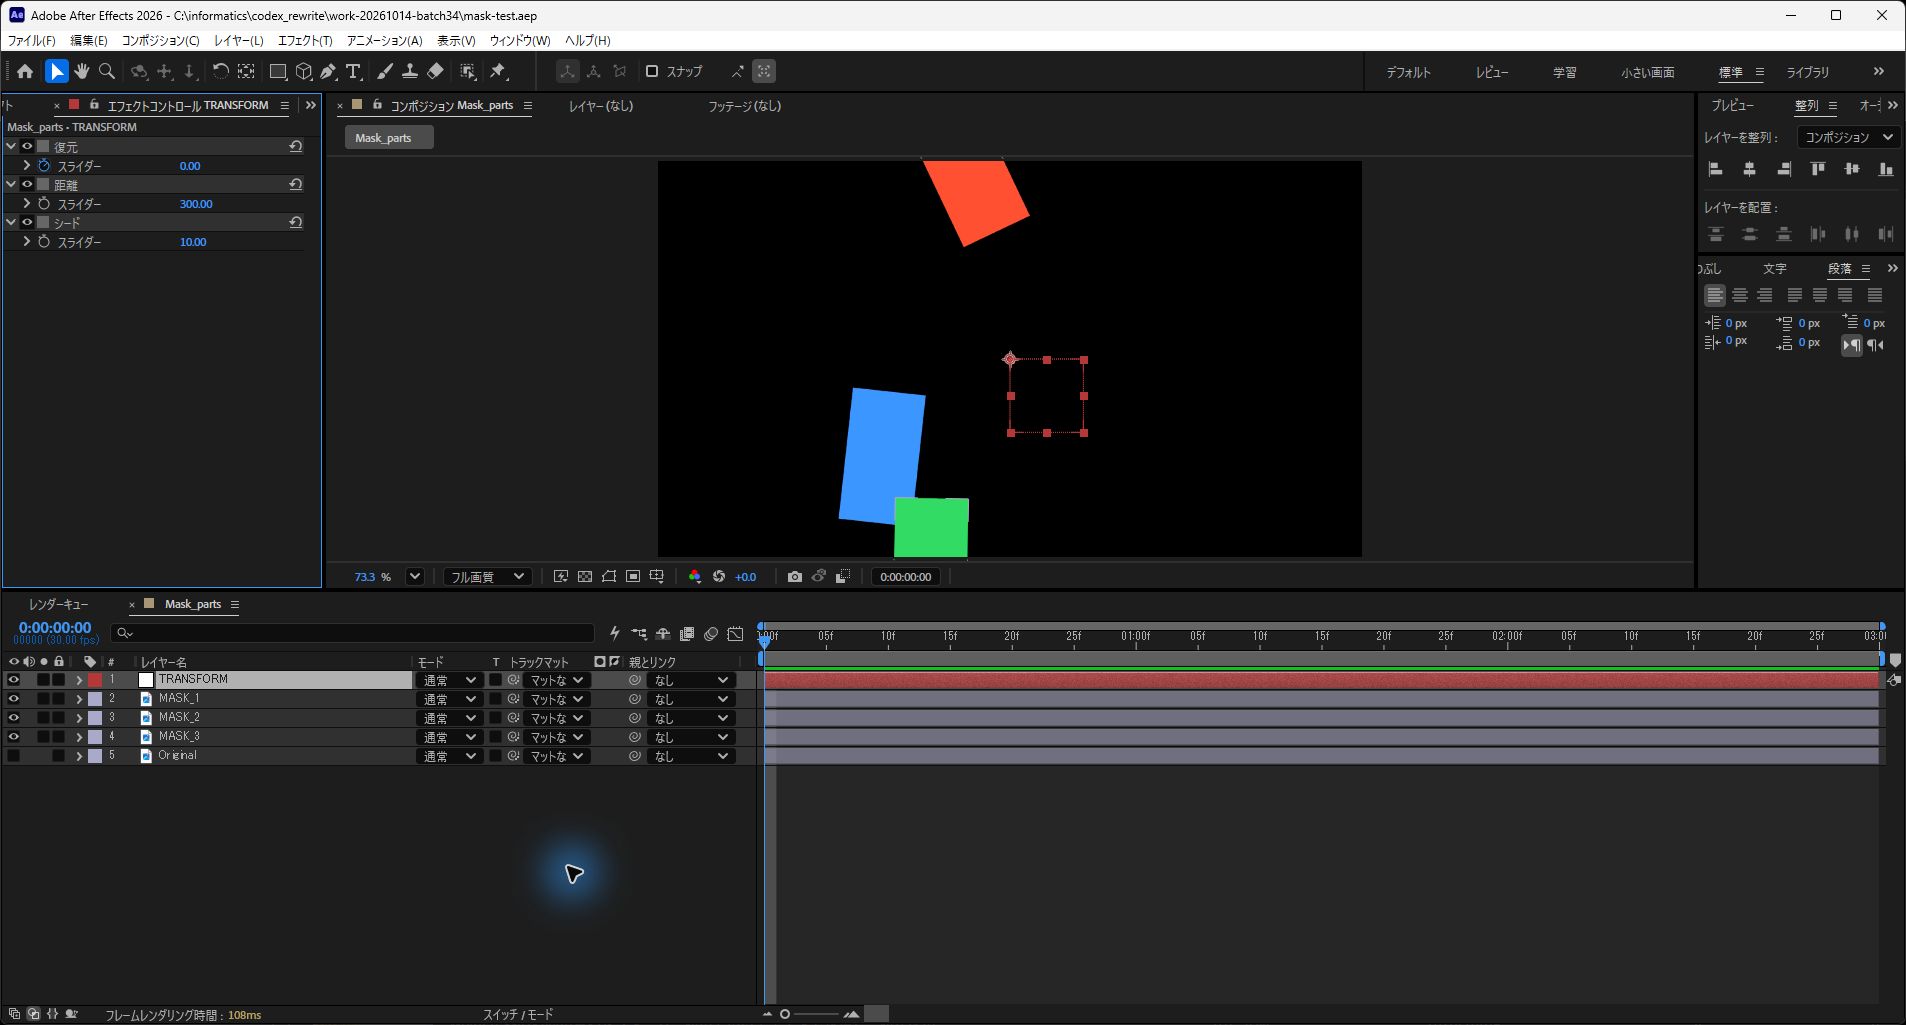Image resolution: width=1906 pixels, height=1025 pixels.
Task: Toggle the 復元 effect's eye switch
Action: point(27,147)
